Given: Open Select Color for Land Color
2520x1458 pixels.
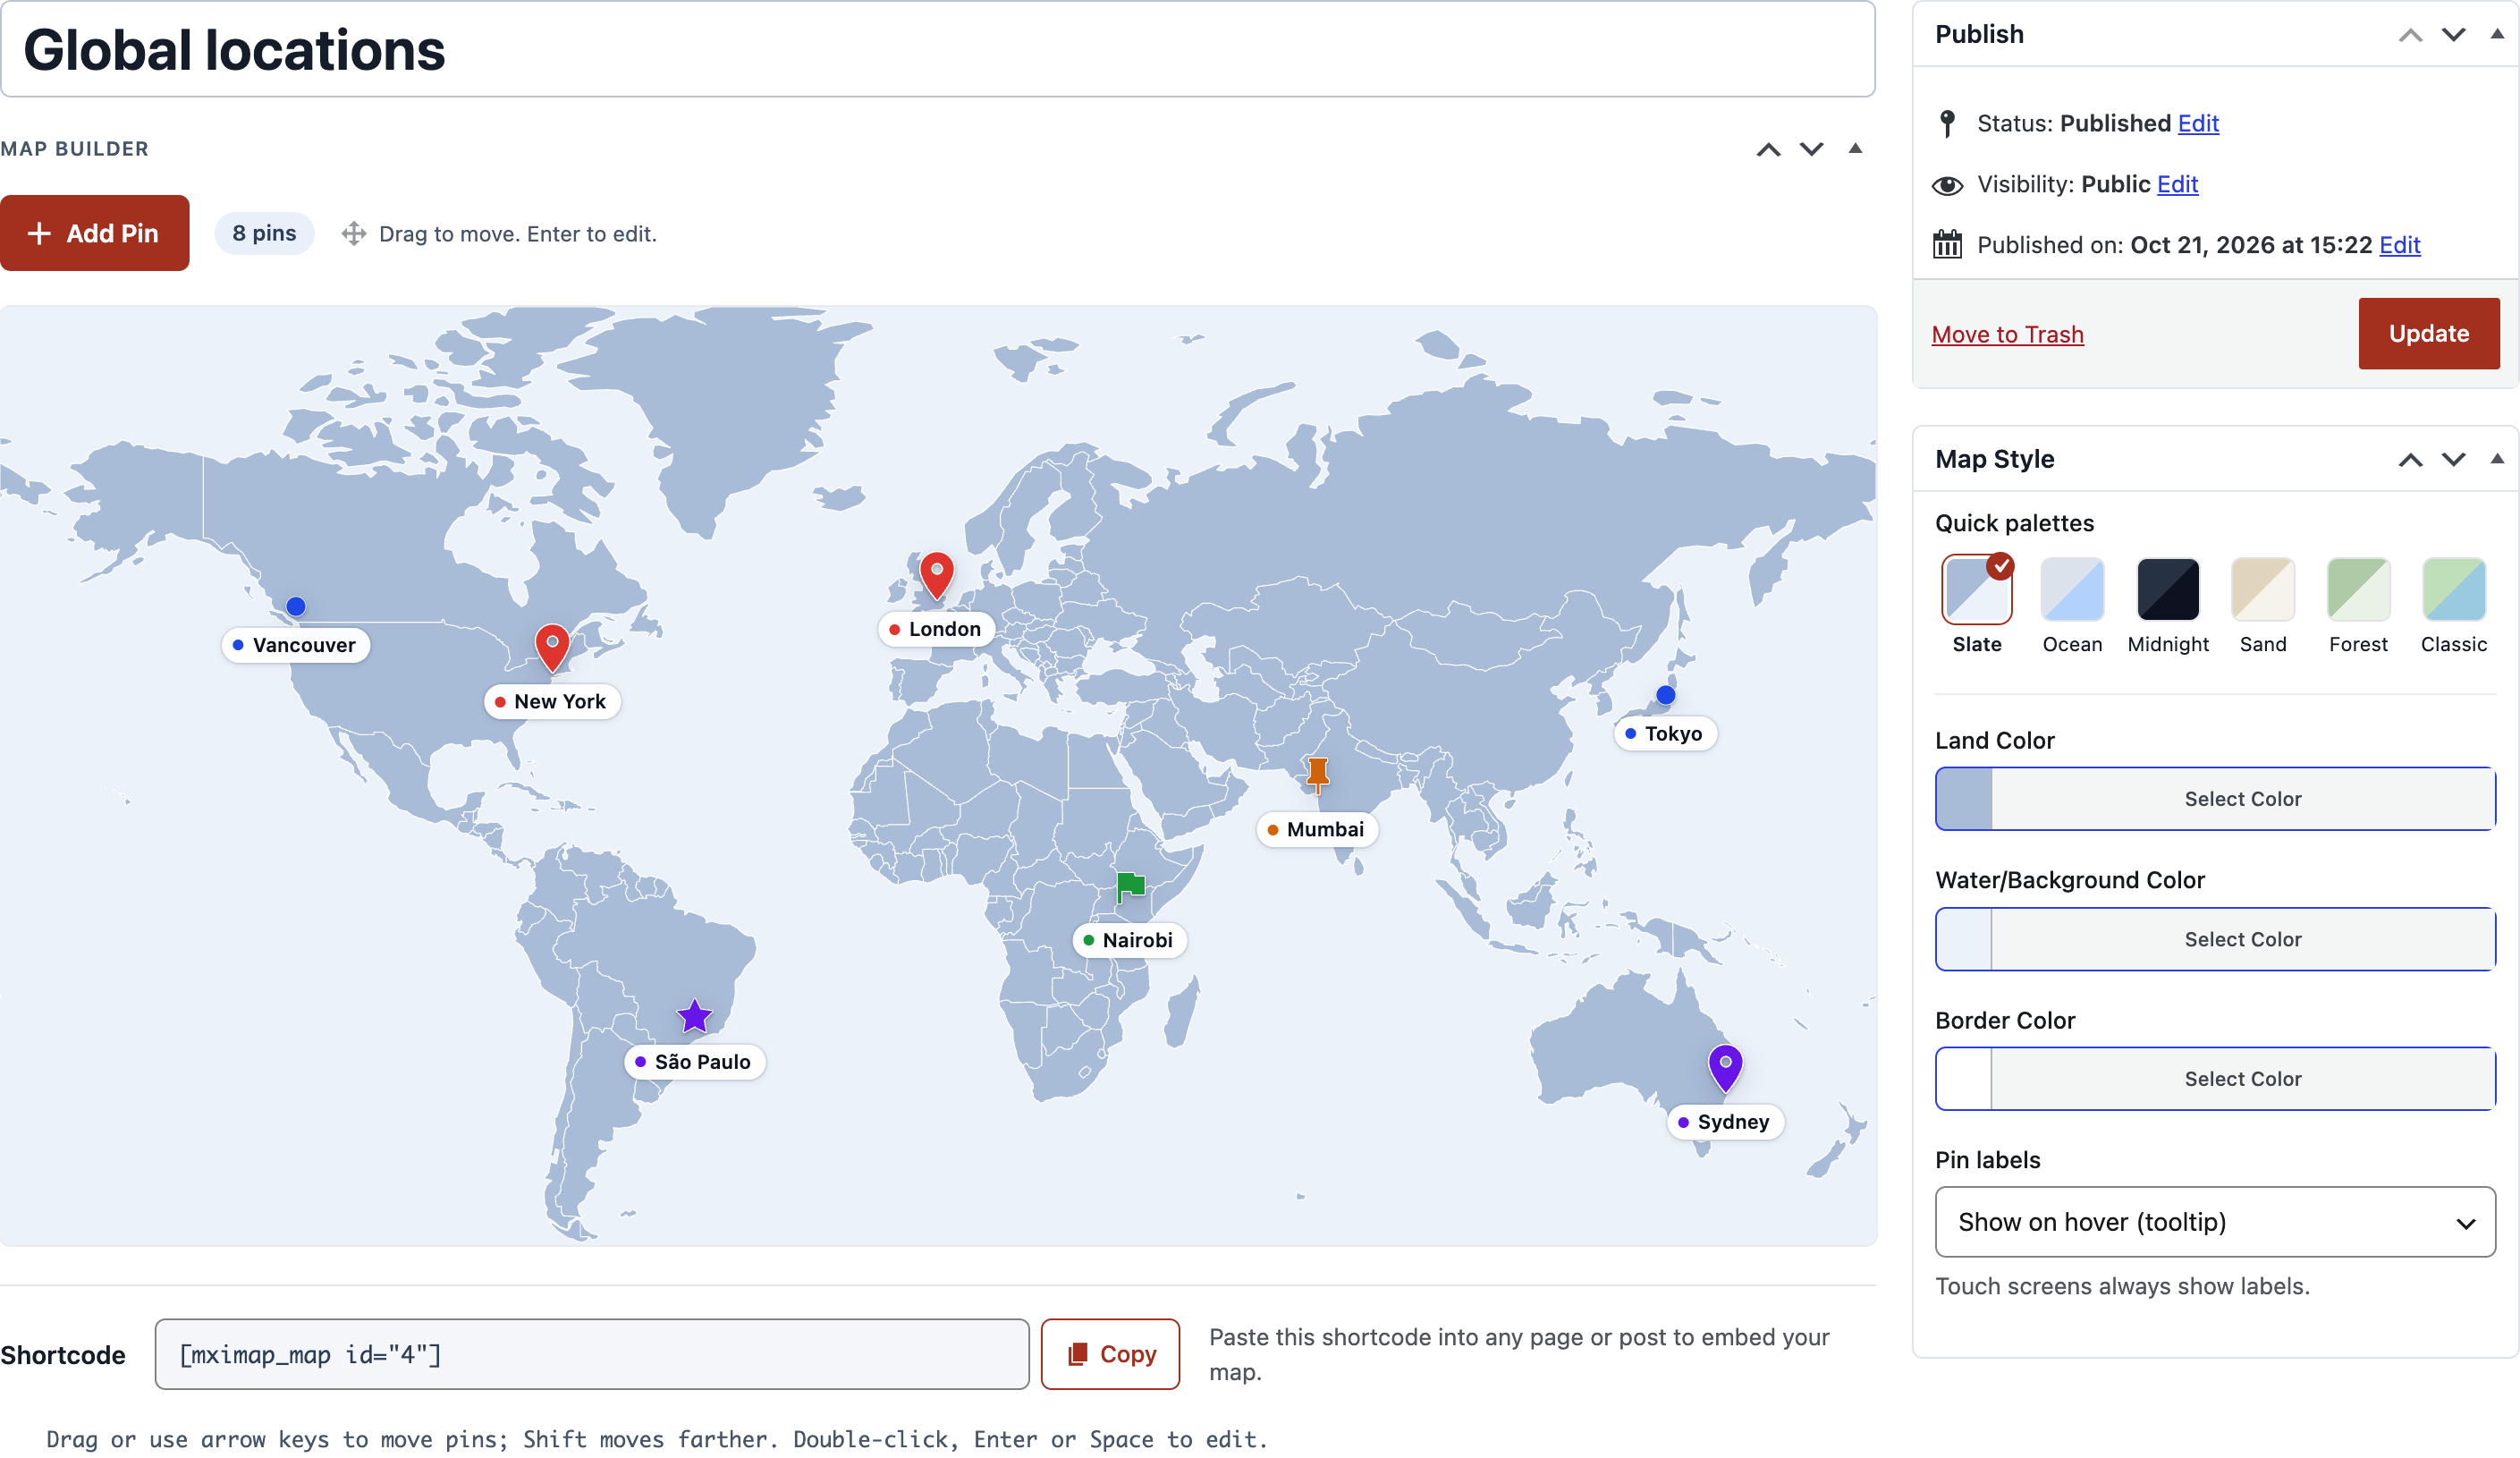Looking at the screenshot, I should (x=2243, y=799).
